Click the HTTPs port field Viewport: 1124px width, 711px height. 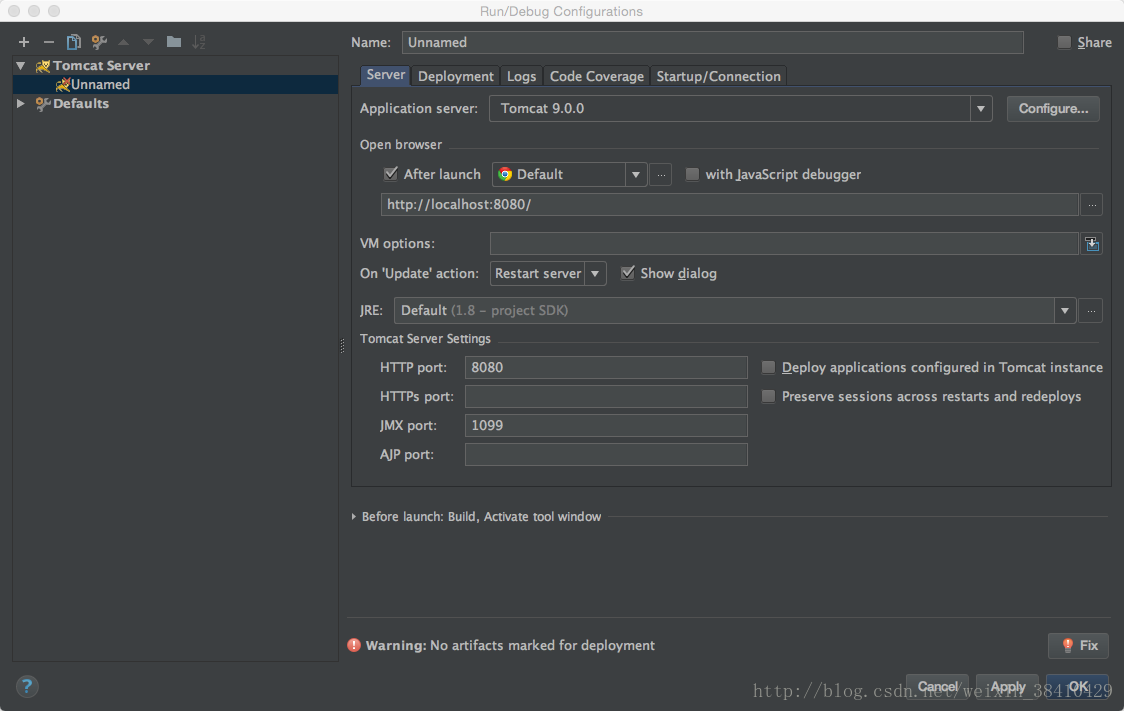click(606, 396)
